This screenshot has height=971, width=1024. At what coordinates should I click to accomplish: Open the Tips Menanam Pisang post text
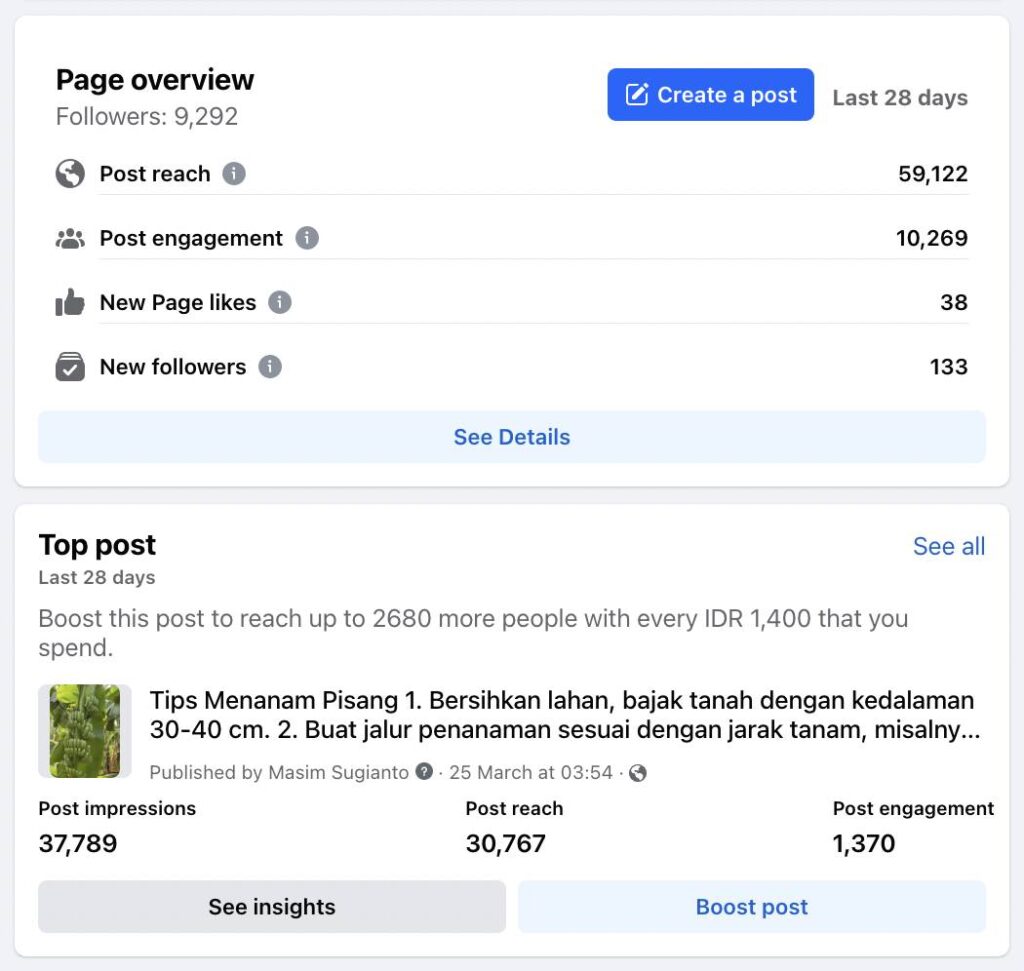[x=562, y=715]
